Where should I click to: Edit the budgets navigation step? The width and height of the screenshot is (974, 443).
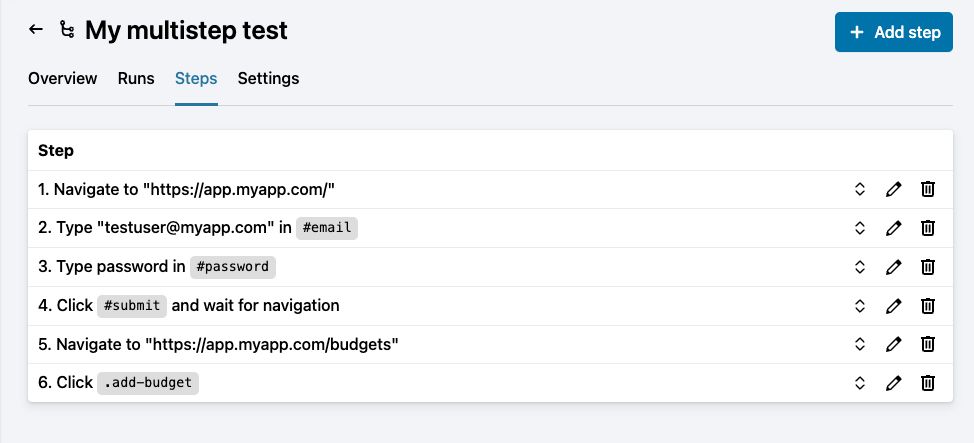[x=894, y=344]
